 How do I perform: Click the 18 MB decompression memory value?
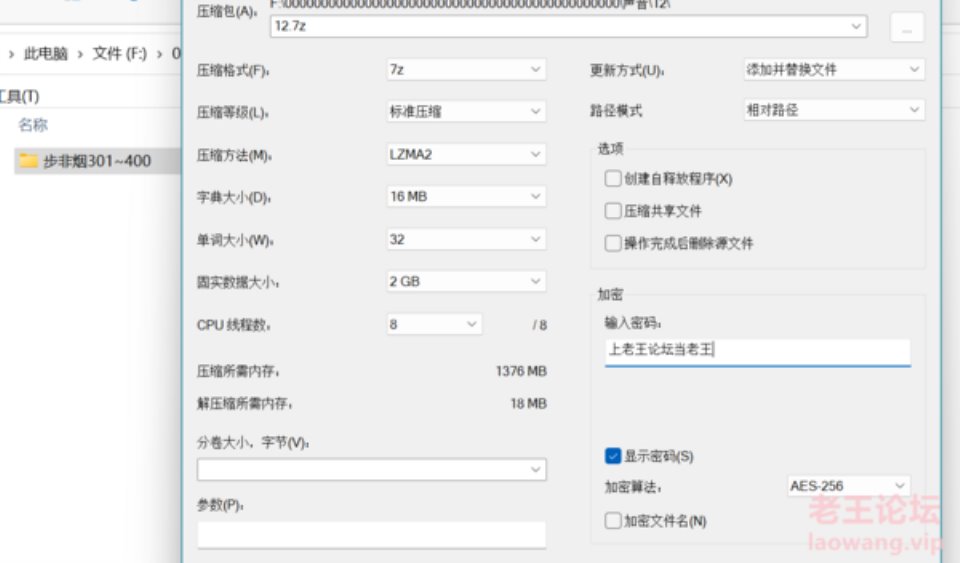coord(528,403)
